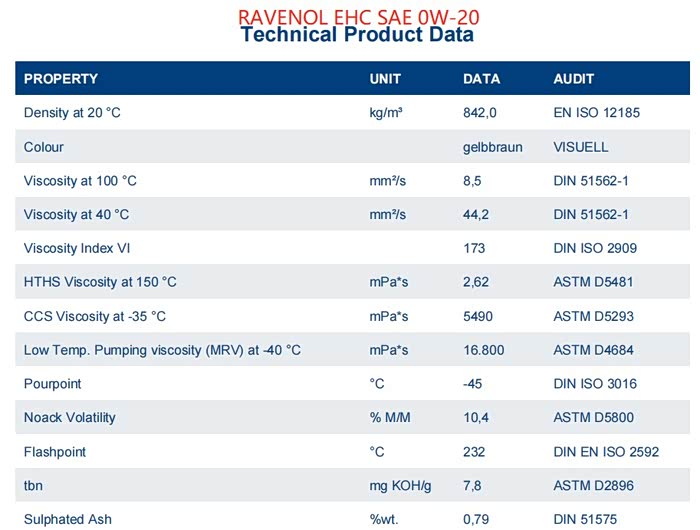
Task: Click the ASTM D5293 audit standard
Action: pos(593,316)
